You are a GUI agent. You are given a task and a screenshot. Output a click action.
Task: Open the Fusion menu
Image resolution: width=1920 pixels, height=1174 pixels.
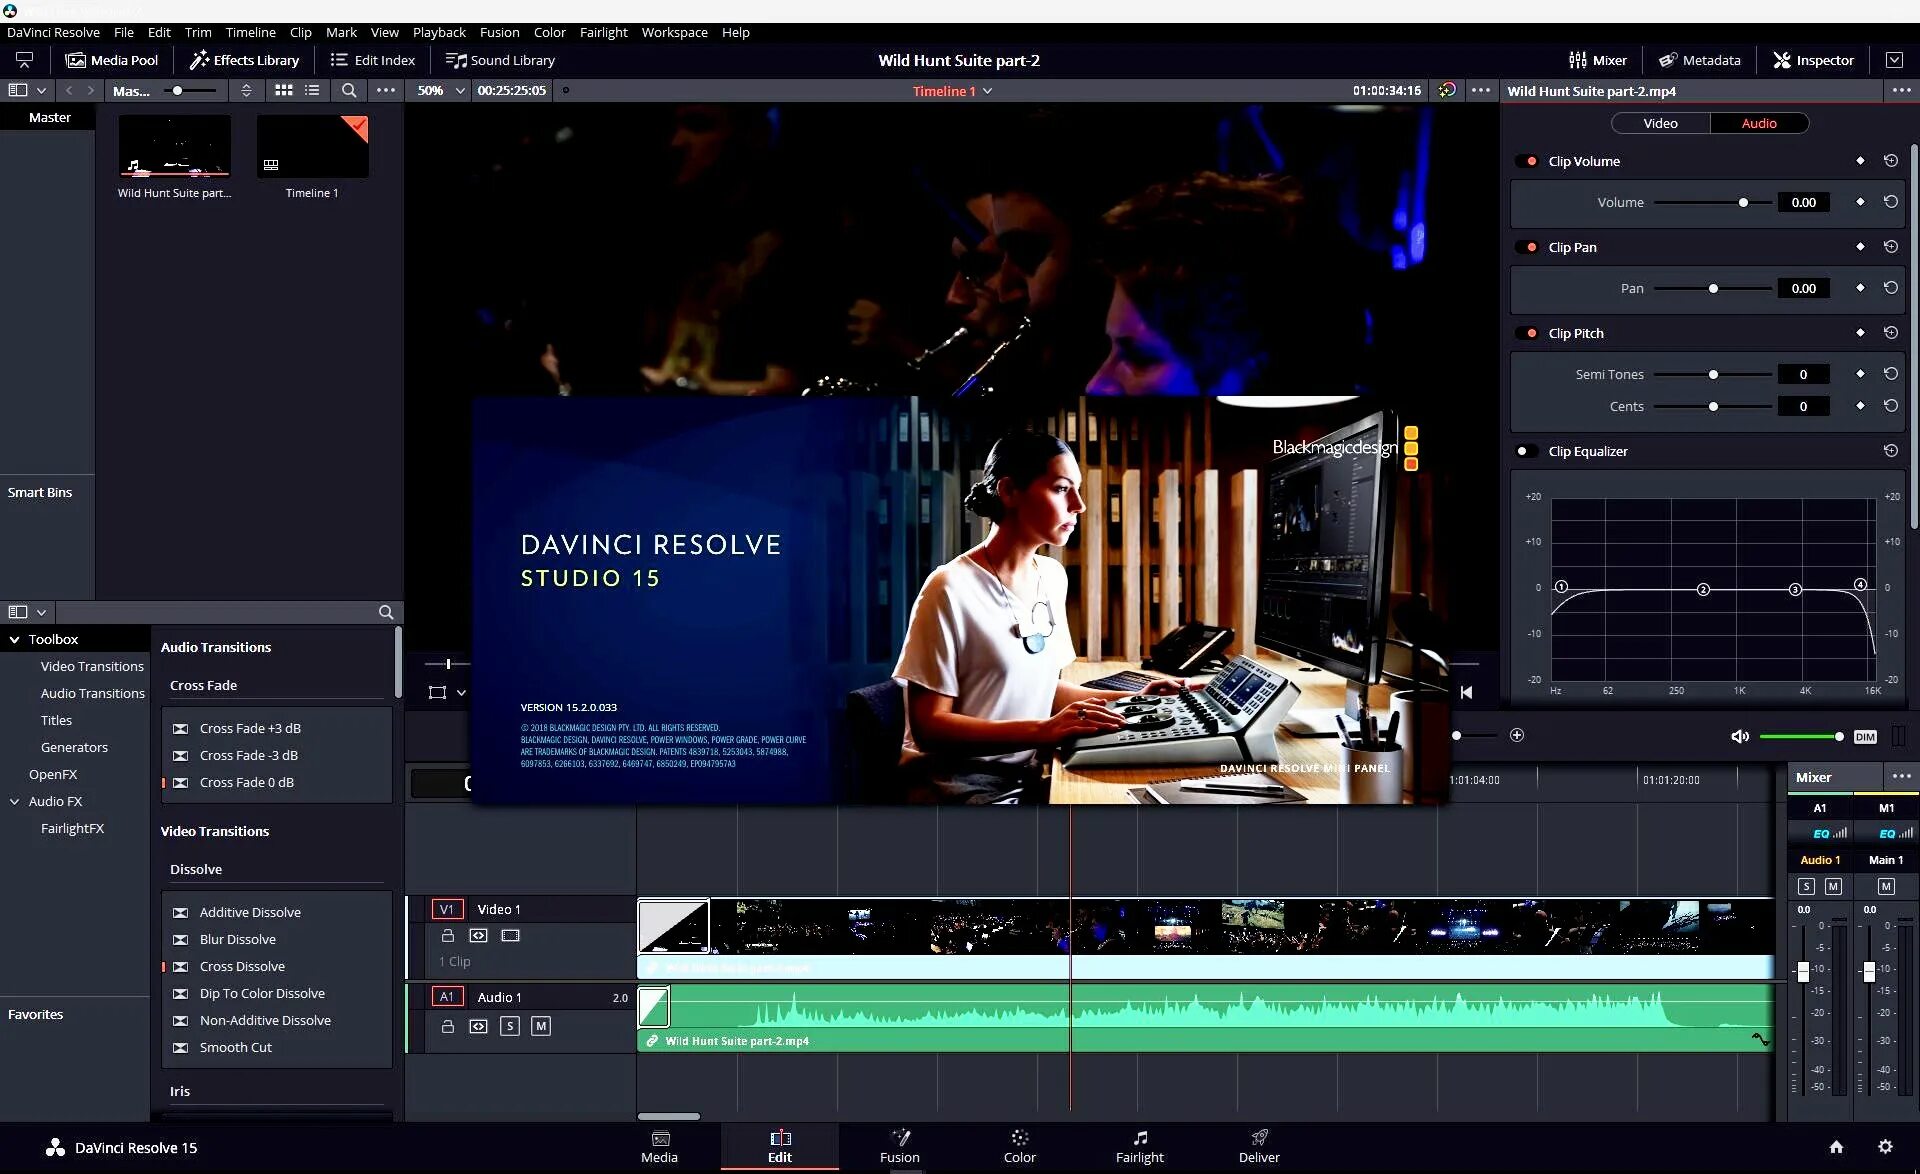point(499,32)
